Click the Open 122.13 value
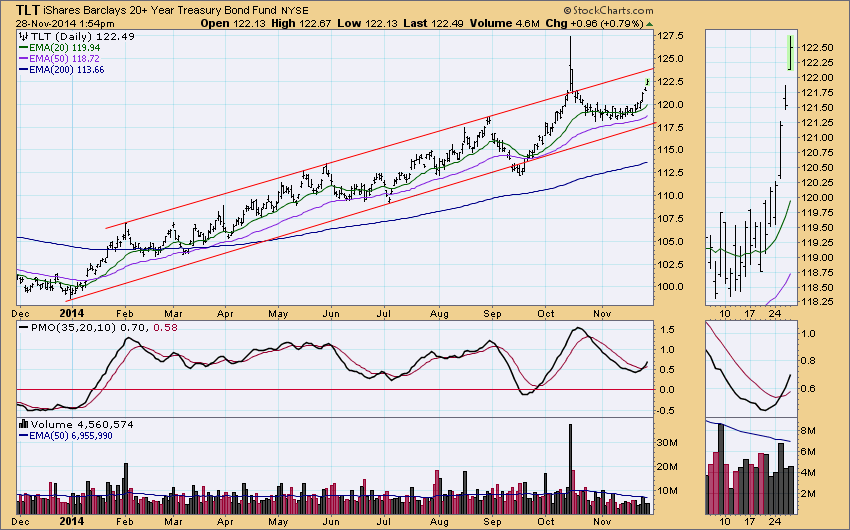 click(x=231, y=23)
